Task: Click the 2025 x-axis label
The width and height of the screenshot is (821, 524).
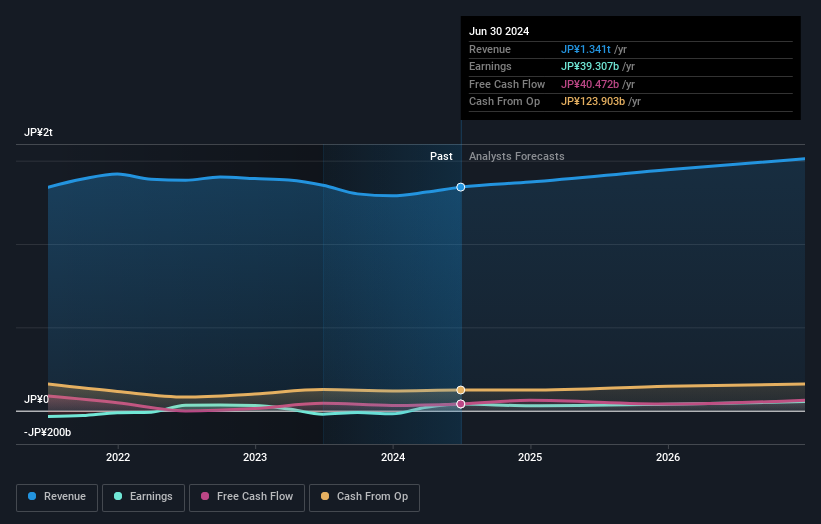Action: 530,457
